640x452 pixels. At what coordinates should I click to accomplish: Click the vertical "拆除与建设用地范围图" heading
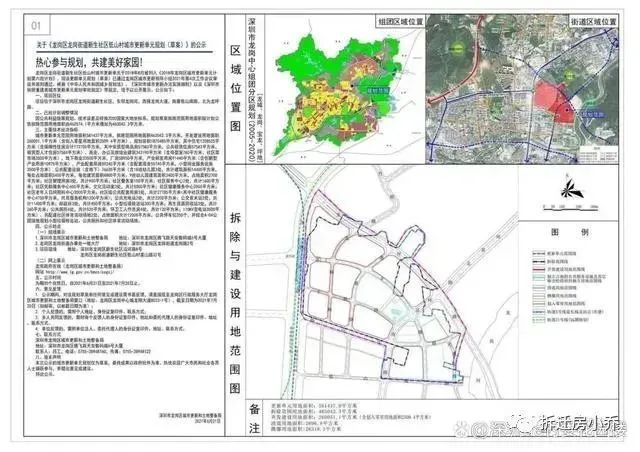click(x=235, y=303)
